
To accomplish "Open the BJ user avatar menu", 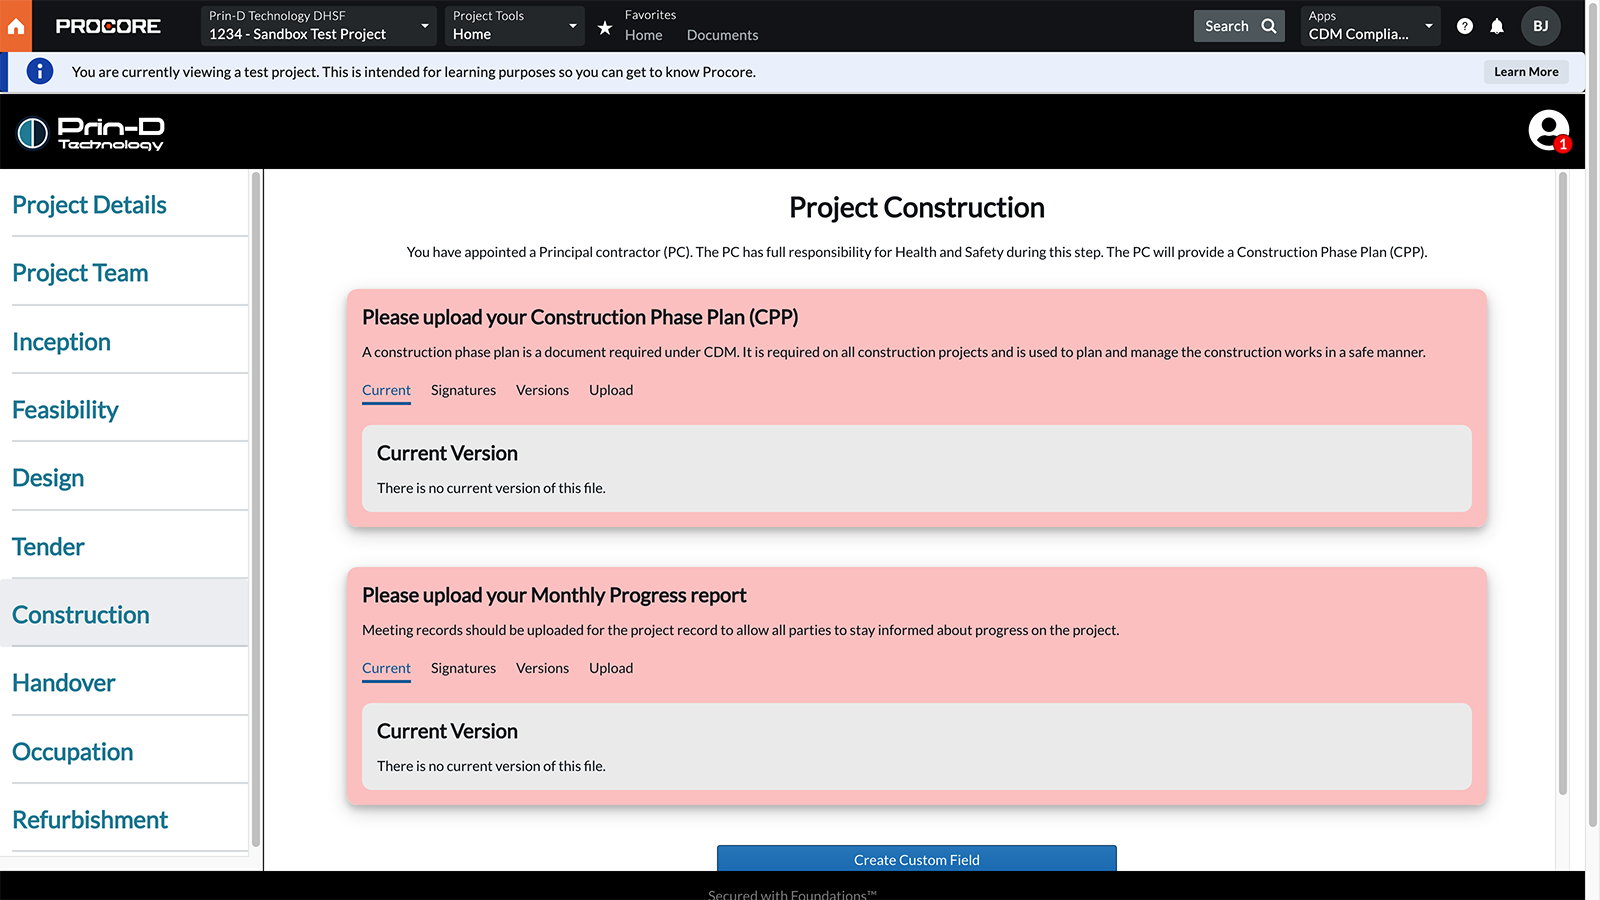I will pos(1540,26).
